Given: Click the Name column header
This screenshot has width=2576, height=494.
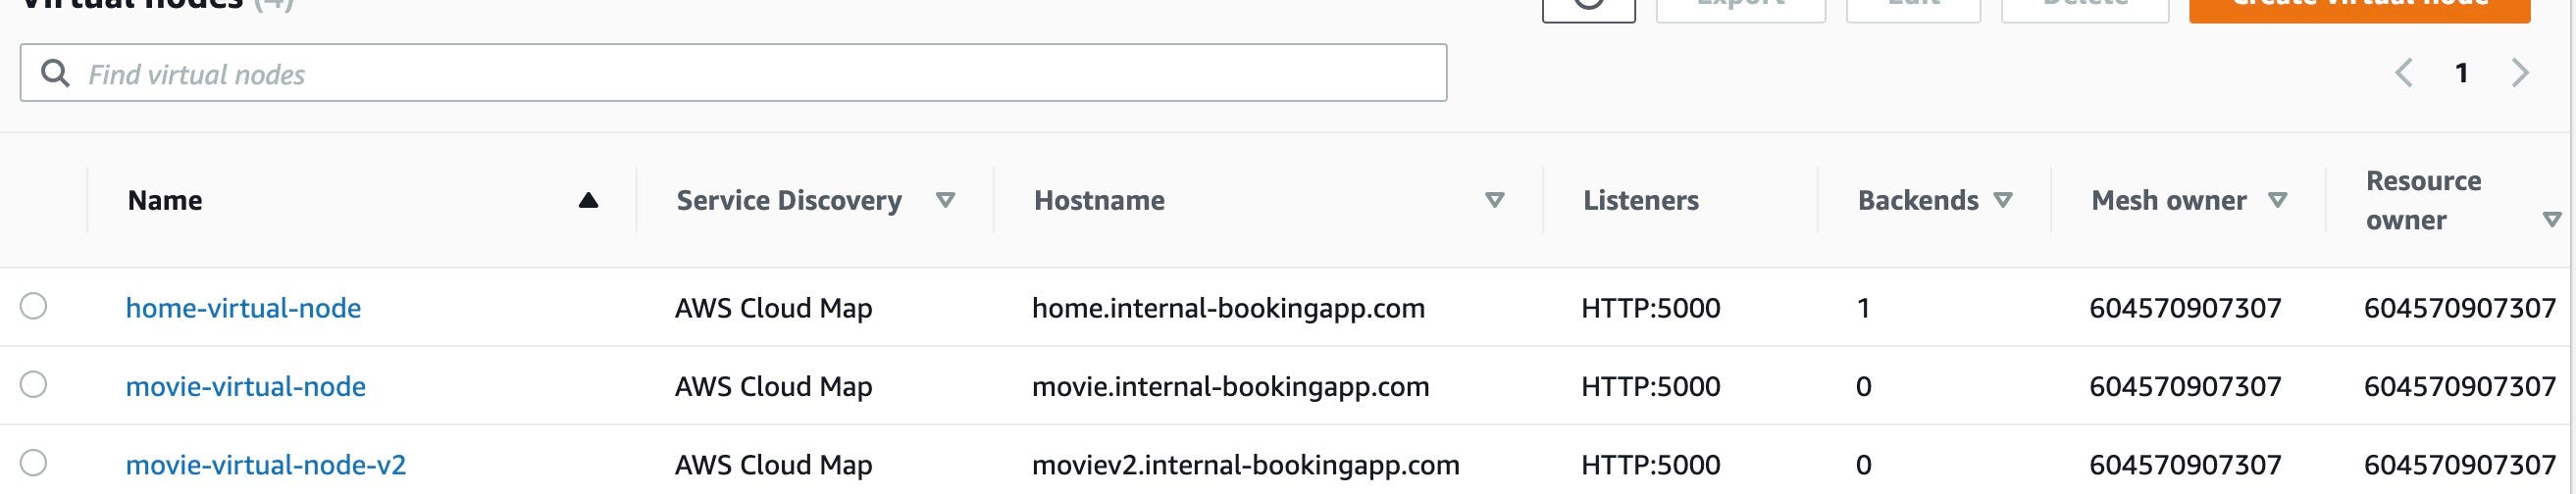Looking at the screenshot, I should click(x=165, y=200).
